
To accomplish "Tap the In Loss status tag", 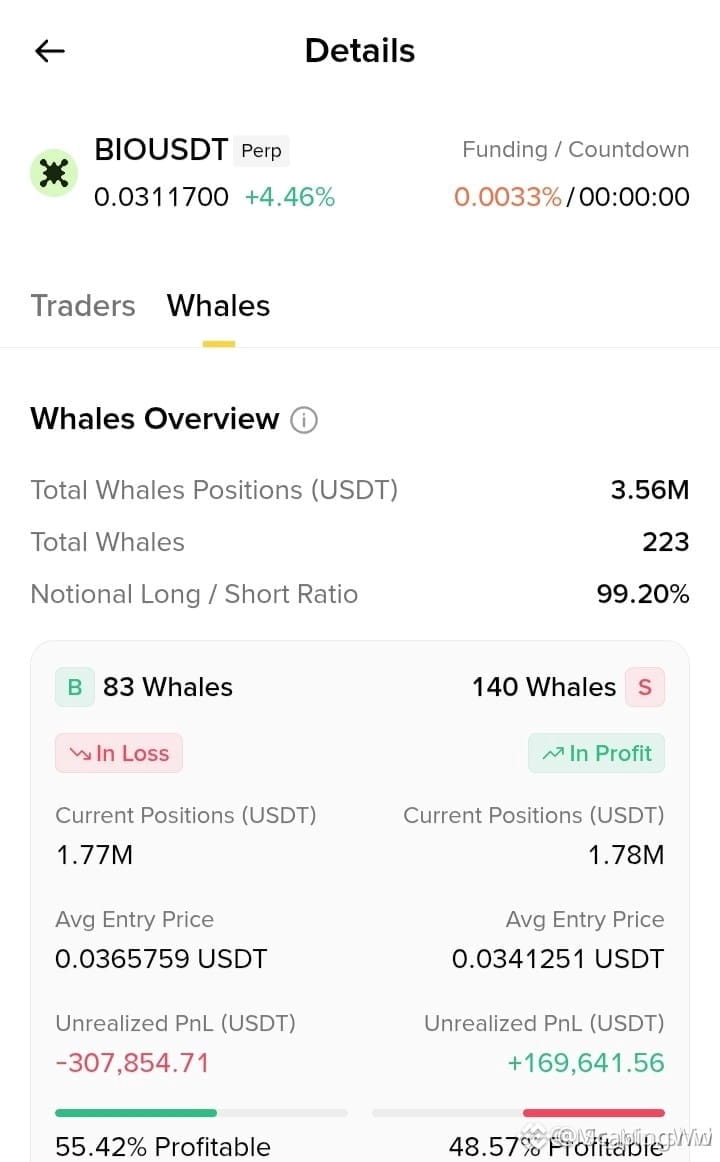I will (119, 753).
